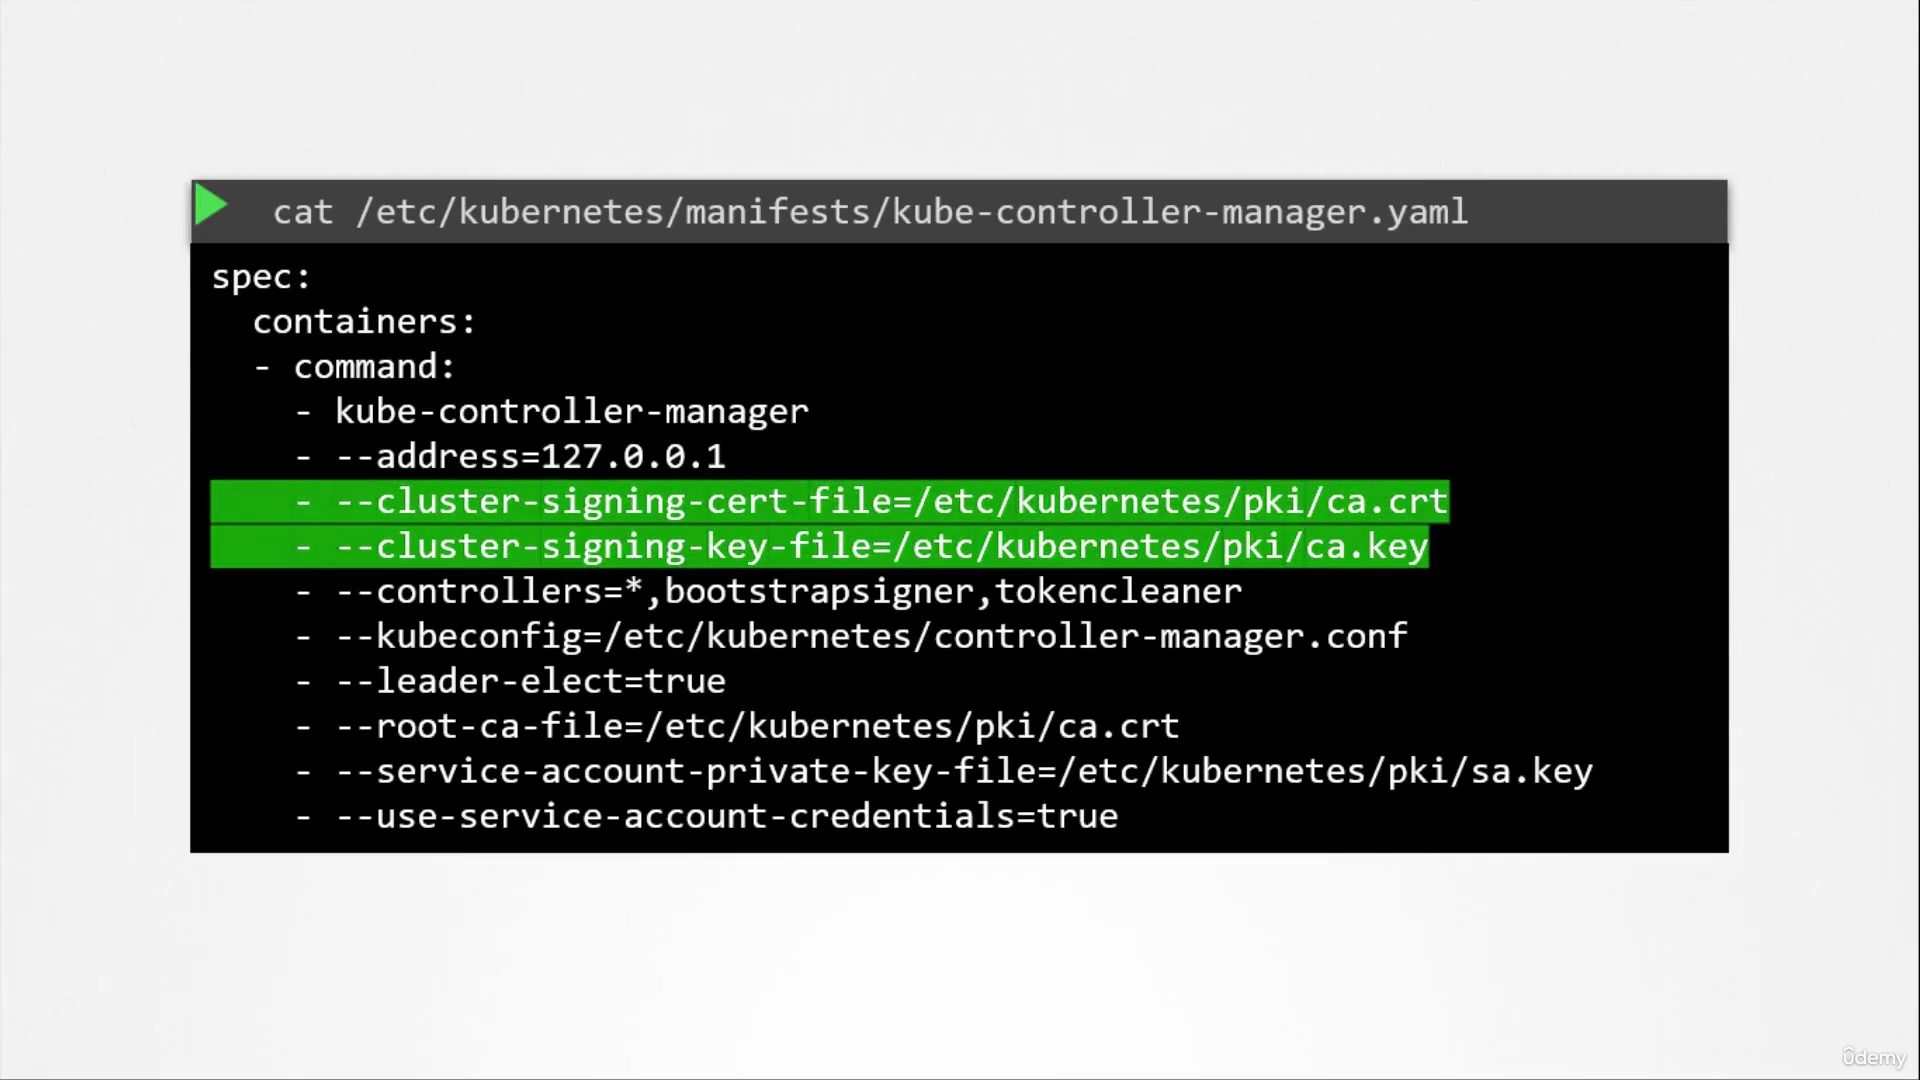Click the --kubeconfig controller-manager.conf line
The image size is (1920, 1080).
coord(852,636)
